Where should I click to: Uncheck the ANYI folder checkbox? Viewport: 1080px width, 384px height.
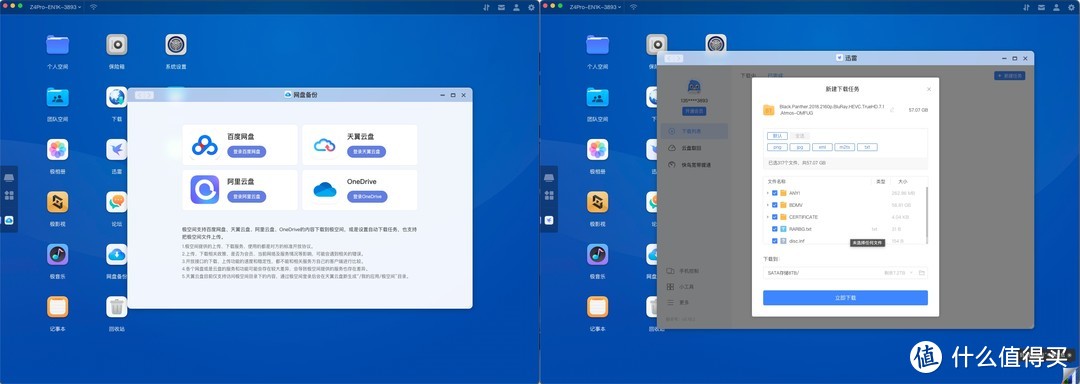click(x=775, y=193)
